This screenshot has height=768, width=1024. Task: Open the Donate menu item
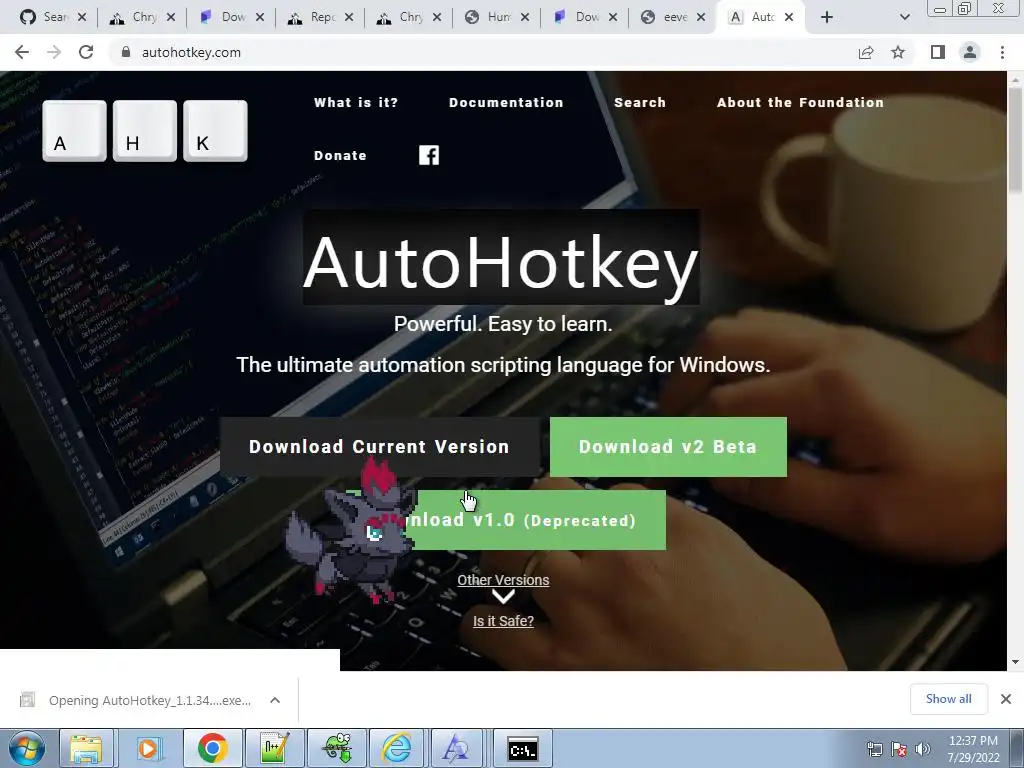(340, 155)
